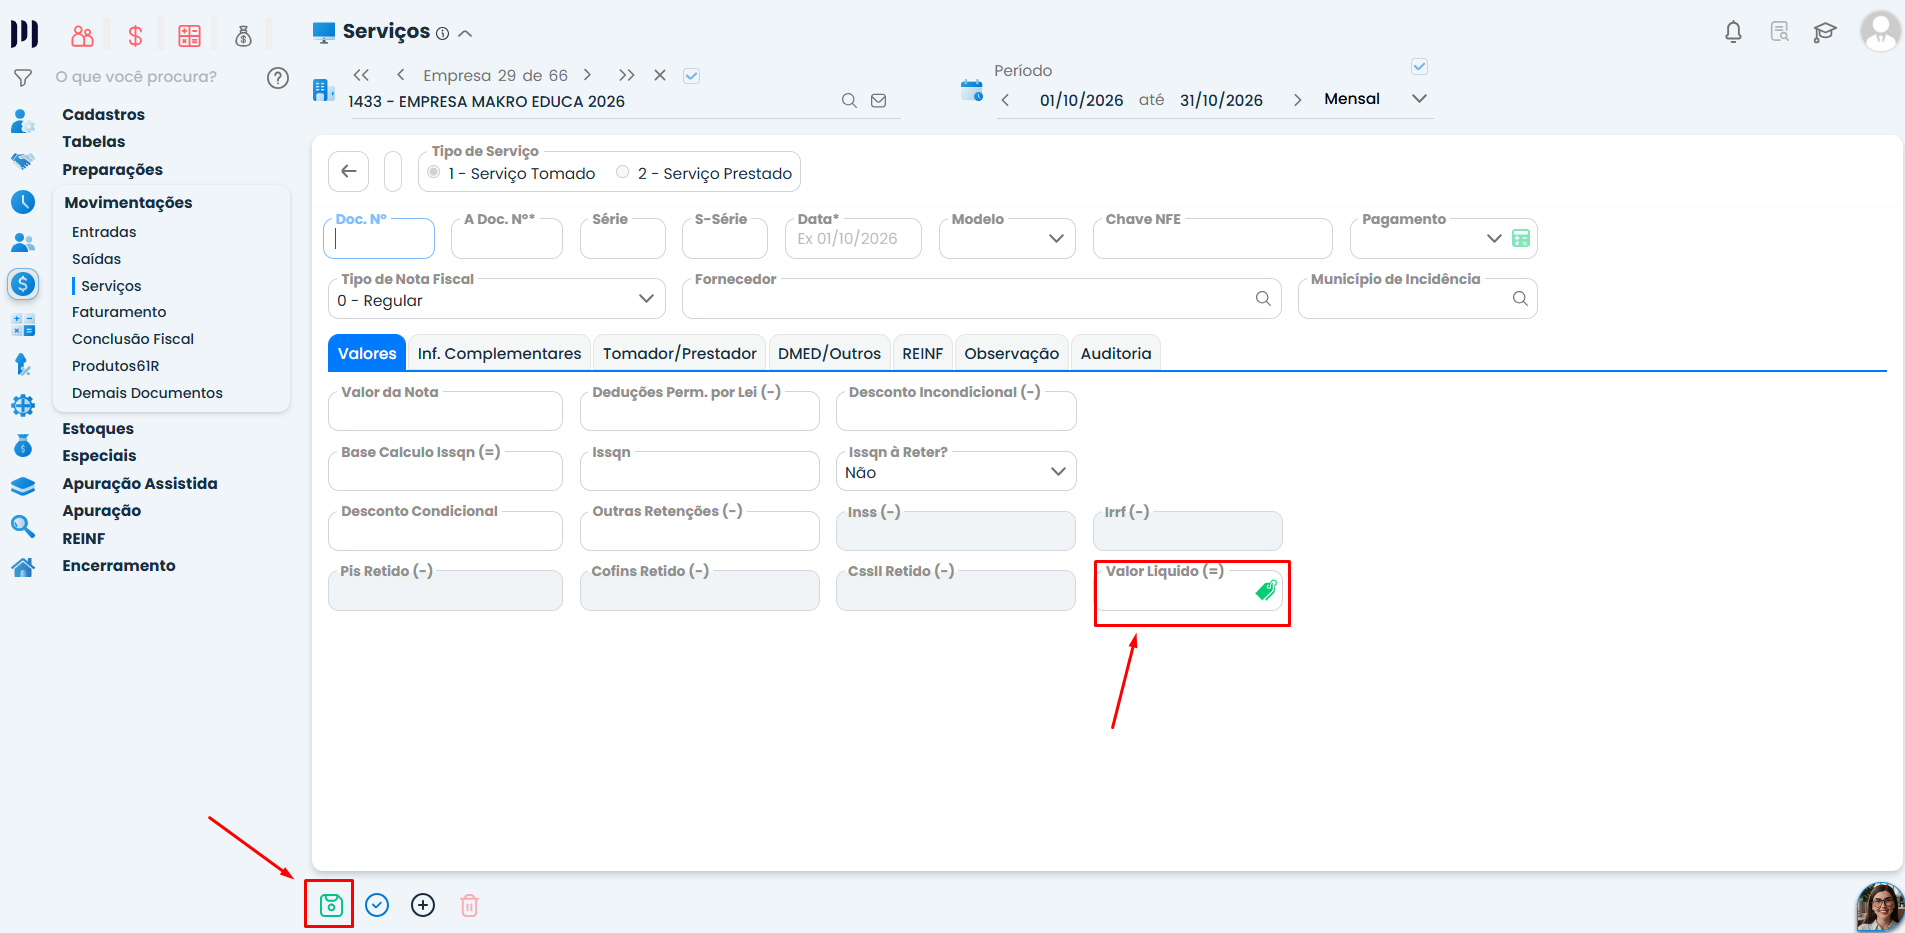The height and width of the screenshot is (933, 1905).
Task: Open the notifications bell
Action: pos(1733,32)
